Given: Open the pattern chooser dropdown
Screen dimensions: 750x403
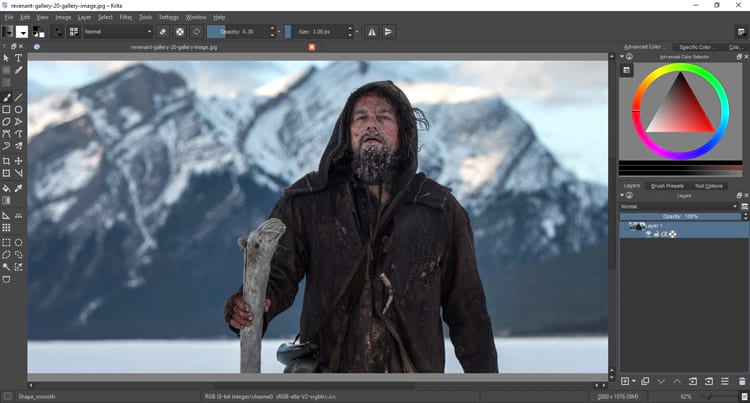Looking at the screenshot, I should 22,32.
